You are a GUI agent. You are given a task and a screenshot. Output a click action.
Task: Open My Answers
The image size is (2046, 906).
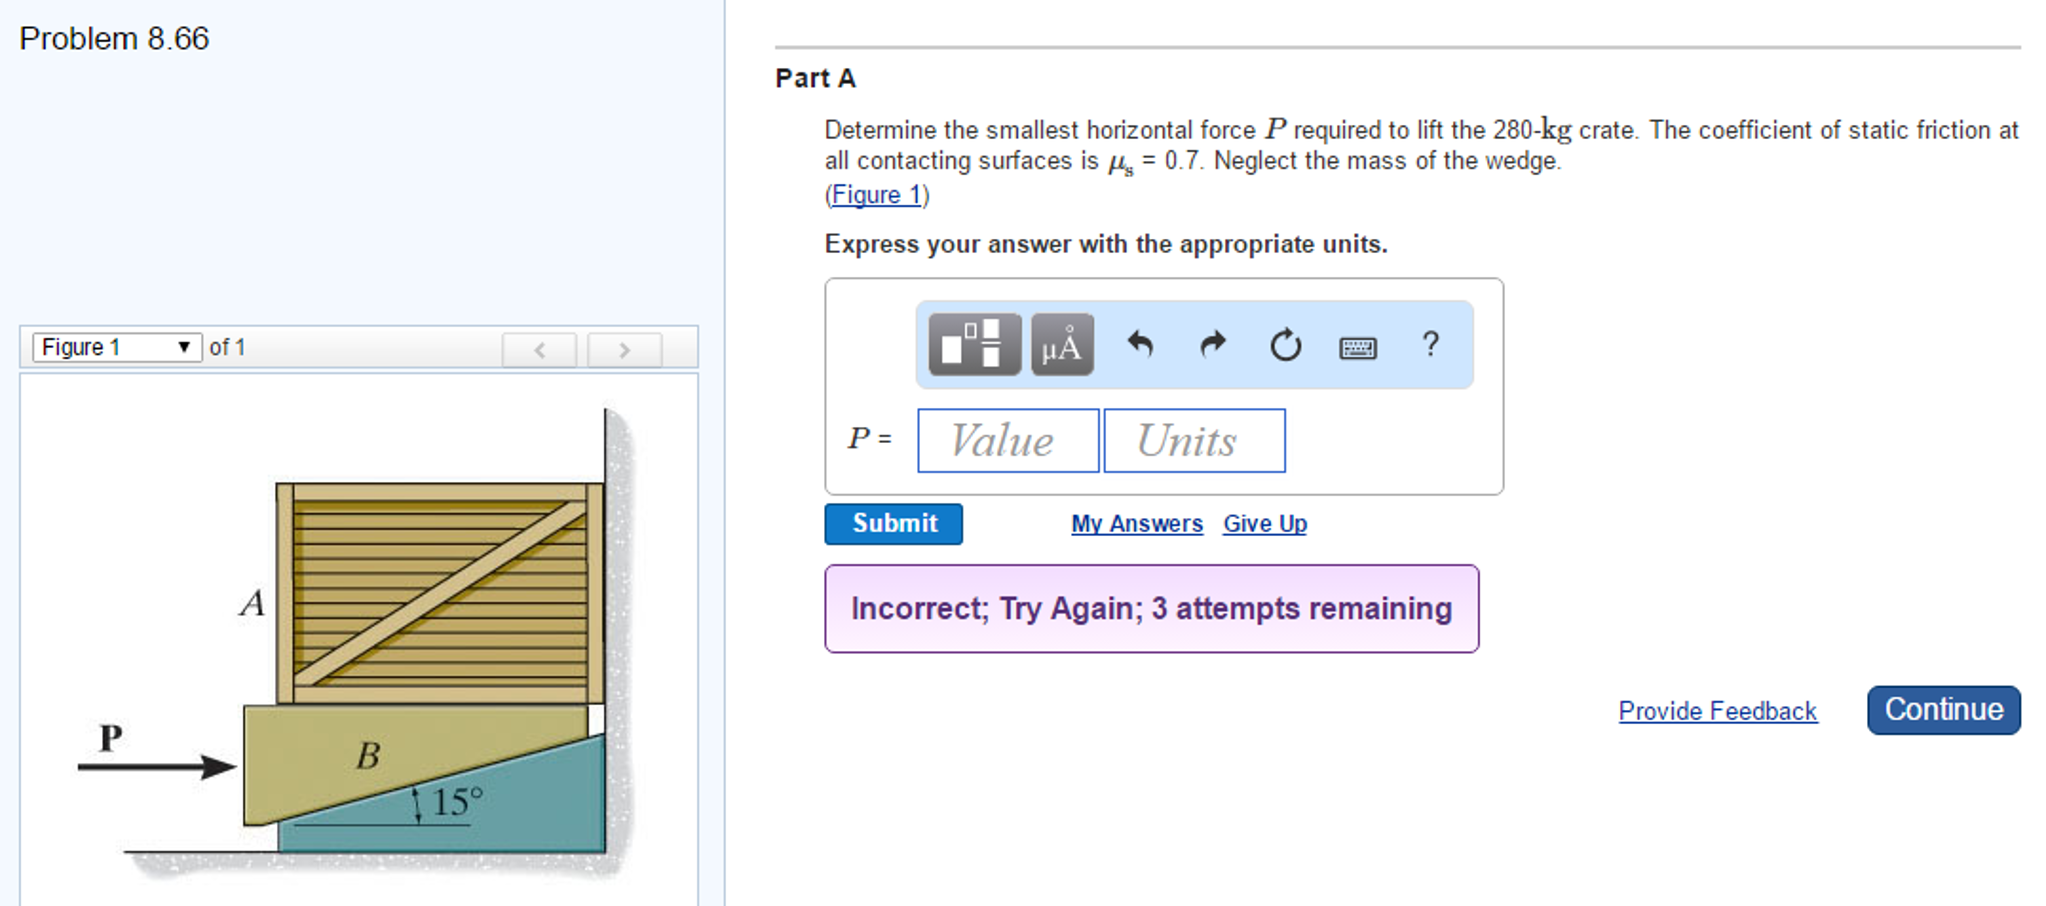click(x=1136, y=523)
